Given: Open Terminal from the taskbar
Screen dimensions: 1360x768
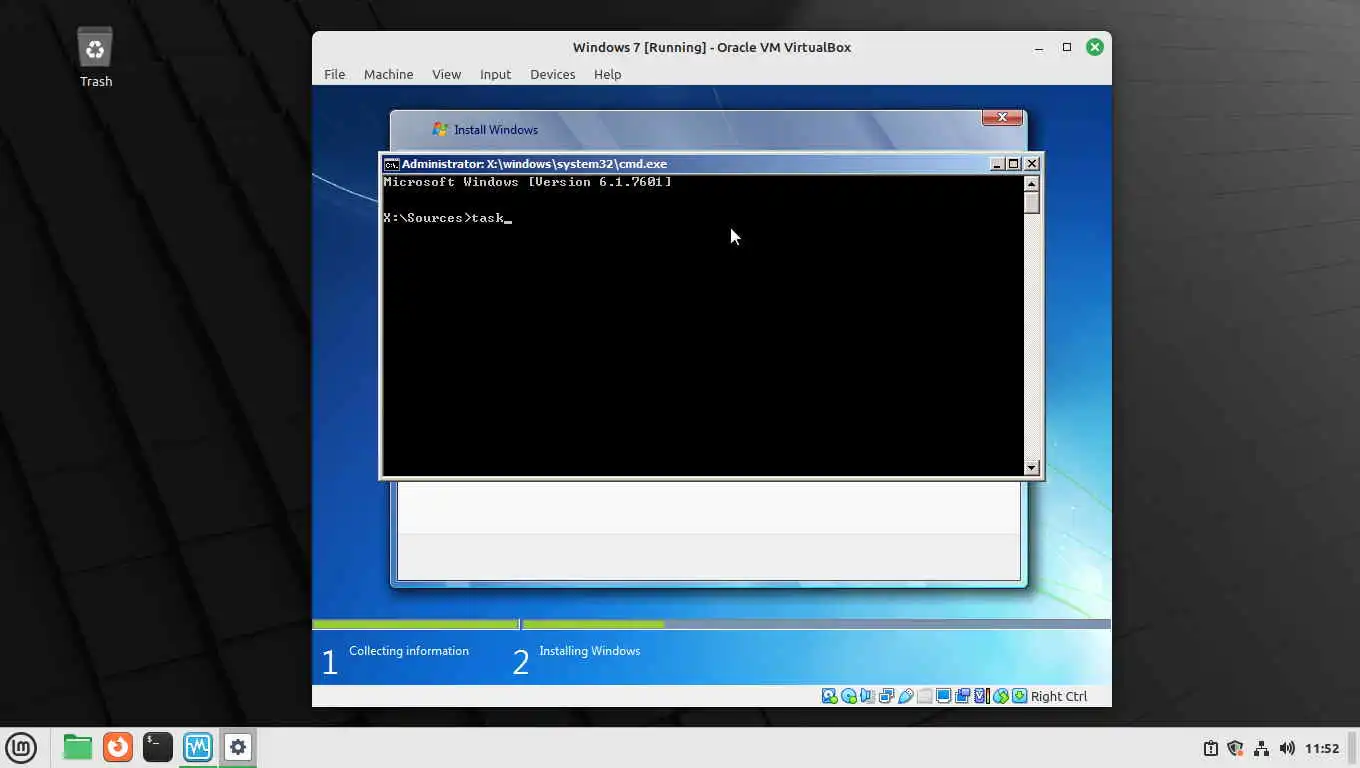Looking at the screenshot, I should point(158,747).
